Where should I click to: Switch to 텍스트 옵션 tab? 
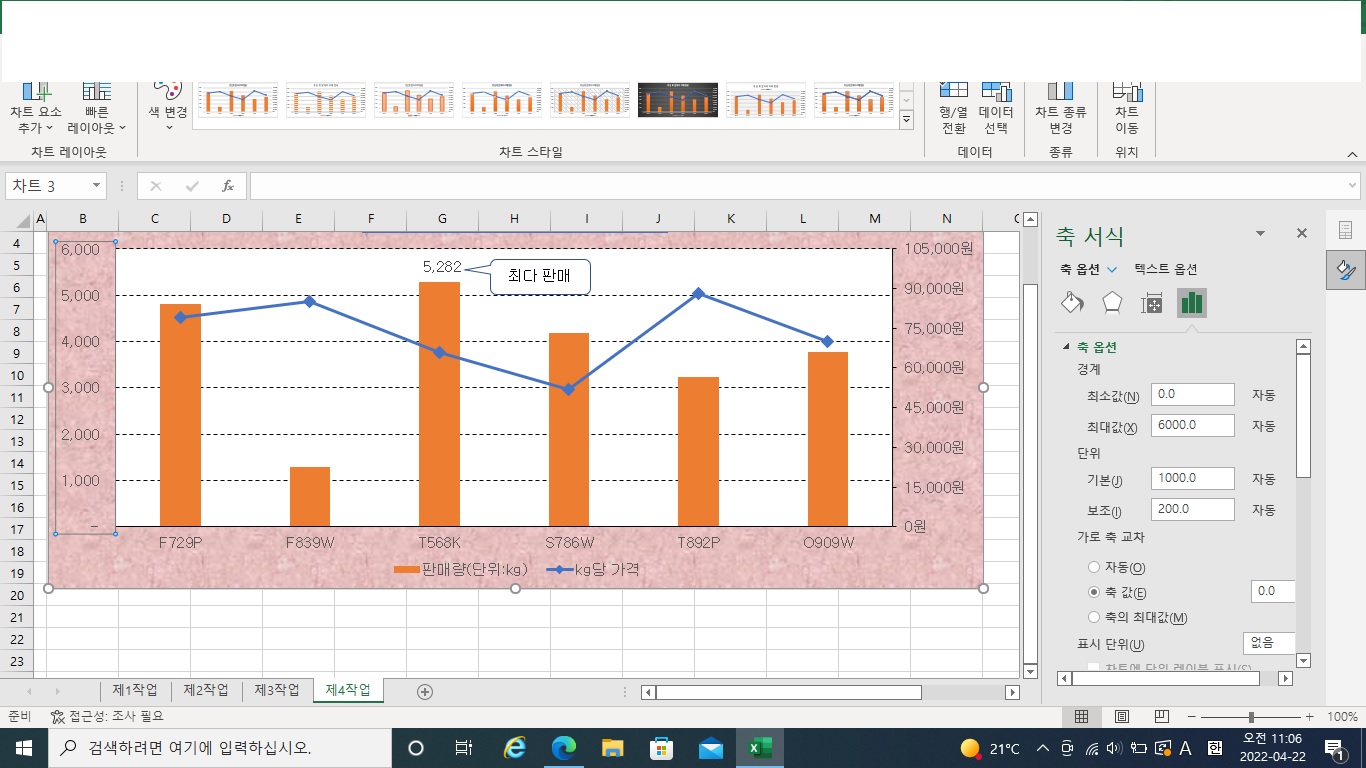[1165, 269]
